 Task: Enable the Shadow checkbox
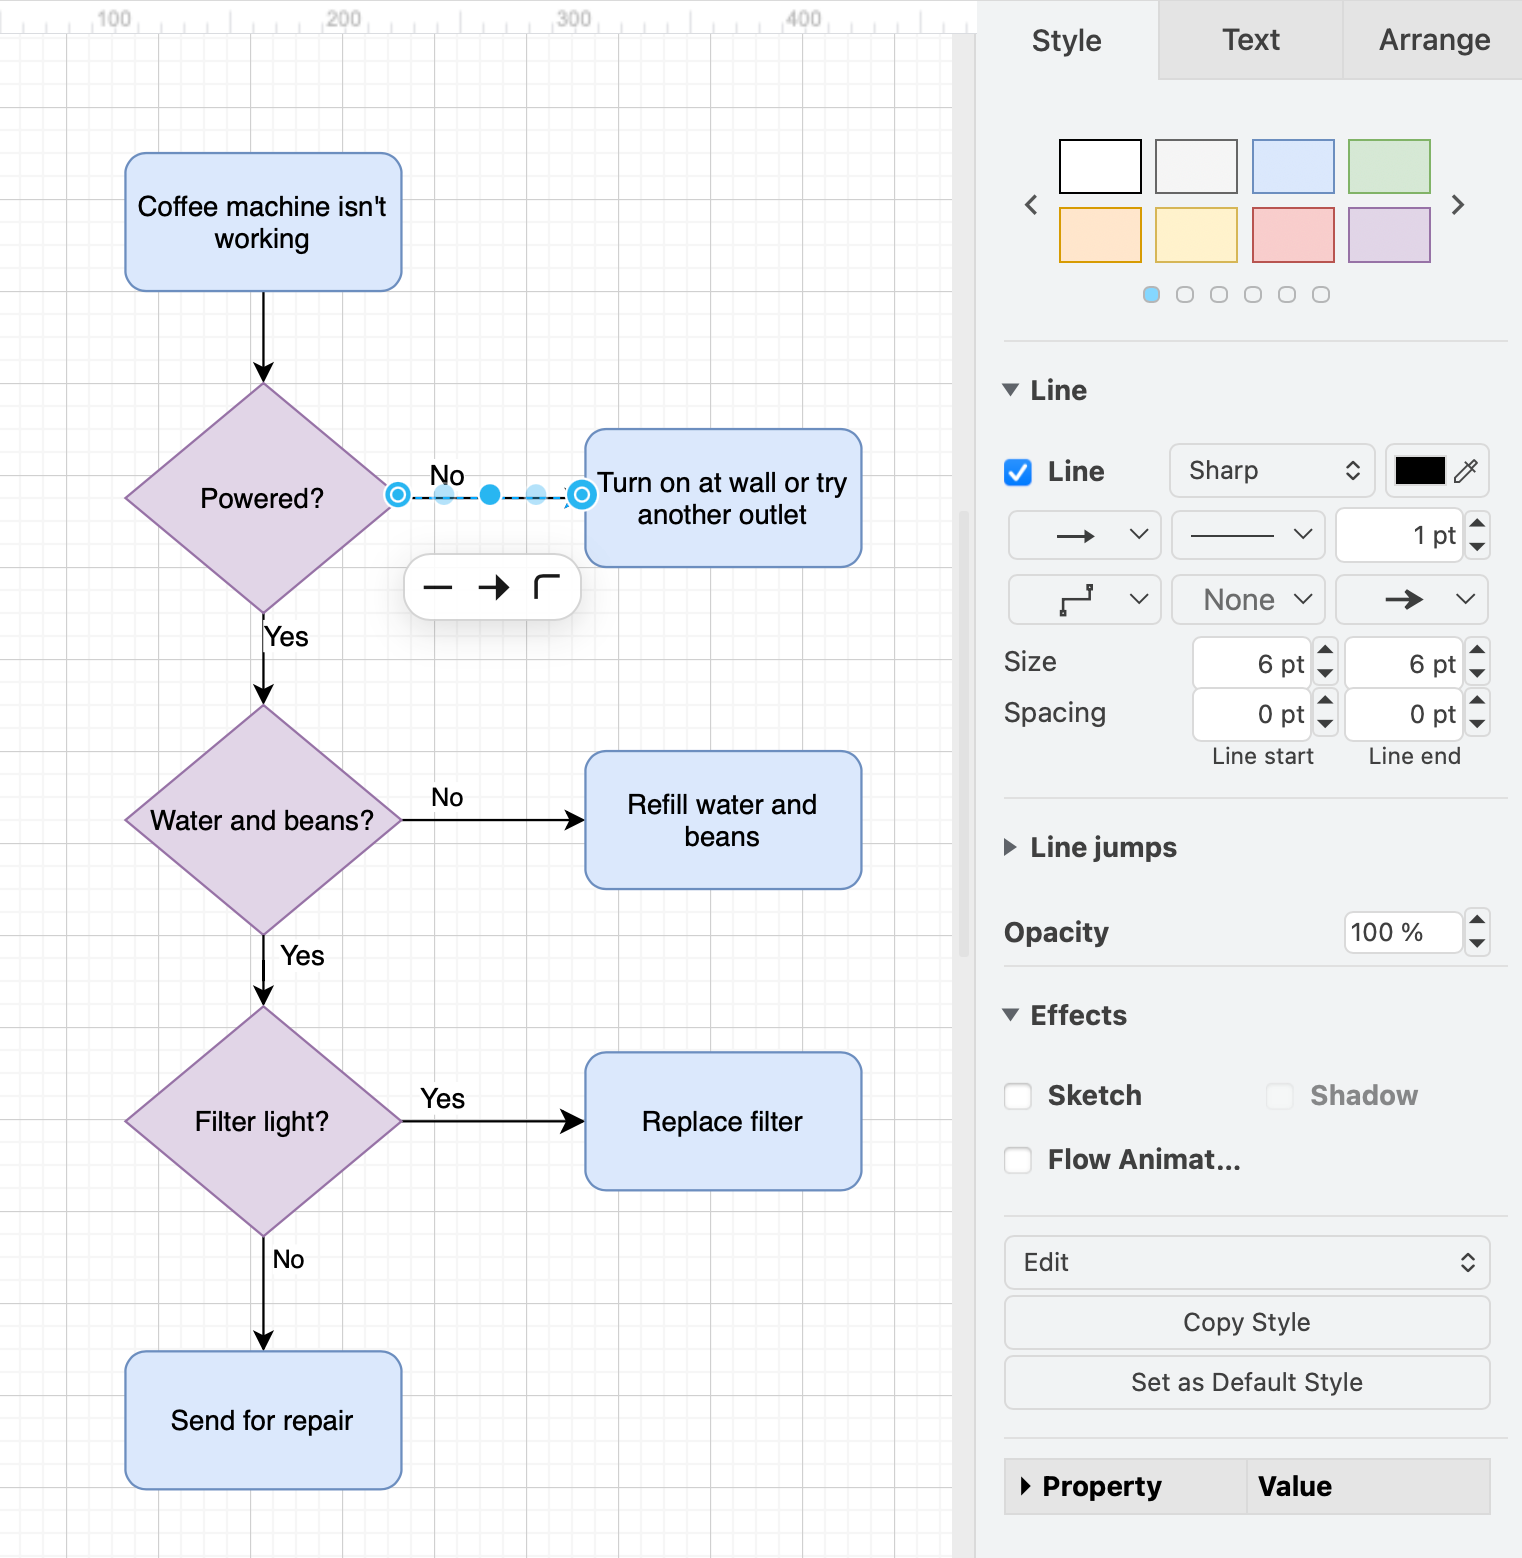tap(1280, 1096)
